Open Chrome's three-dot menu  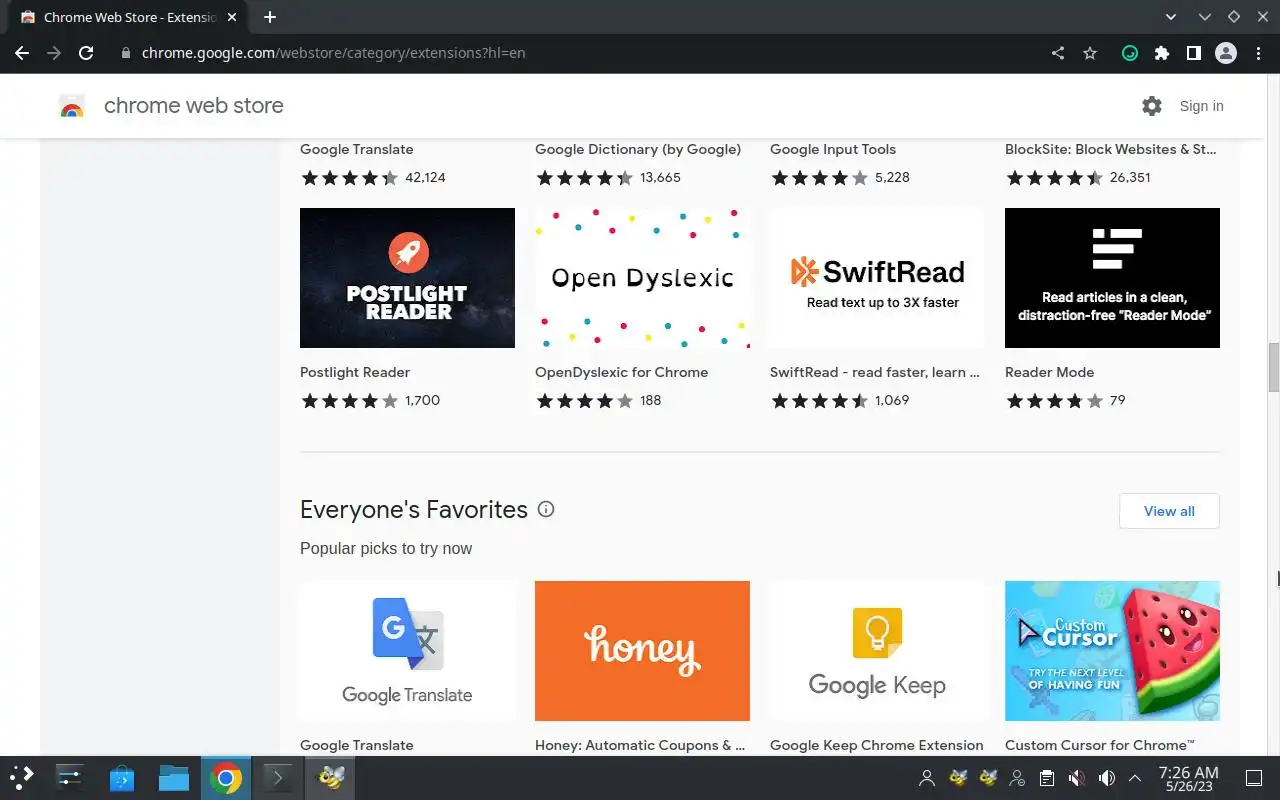pyautogui.click(x=1257, y=53)
